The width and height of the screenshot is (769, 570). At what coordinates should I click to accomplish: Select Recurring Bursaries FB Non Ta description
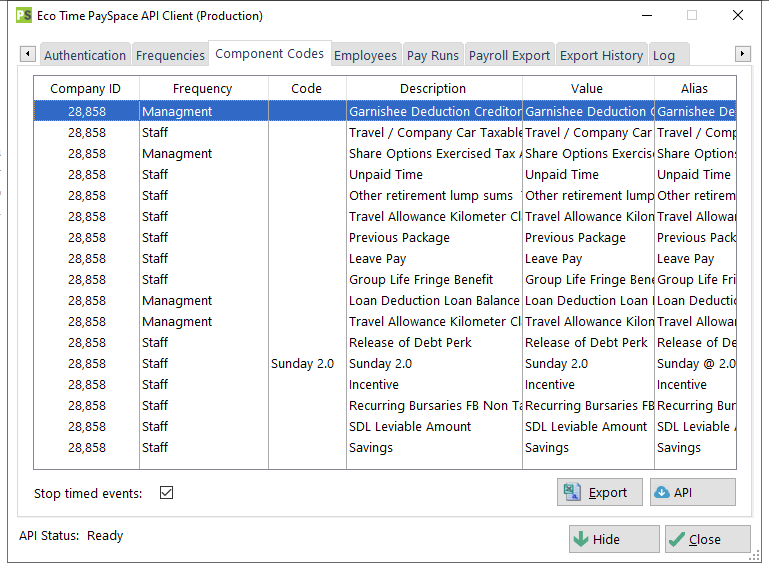pyautogui.click(x=435, y=406)
